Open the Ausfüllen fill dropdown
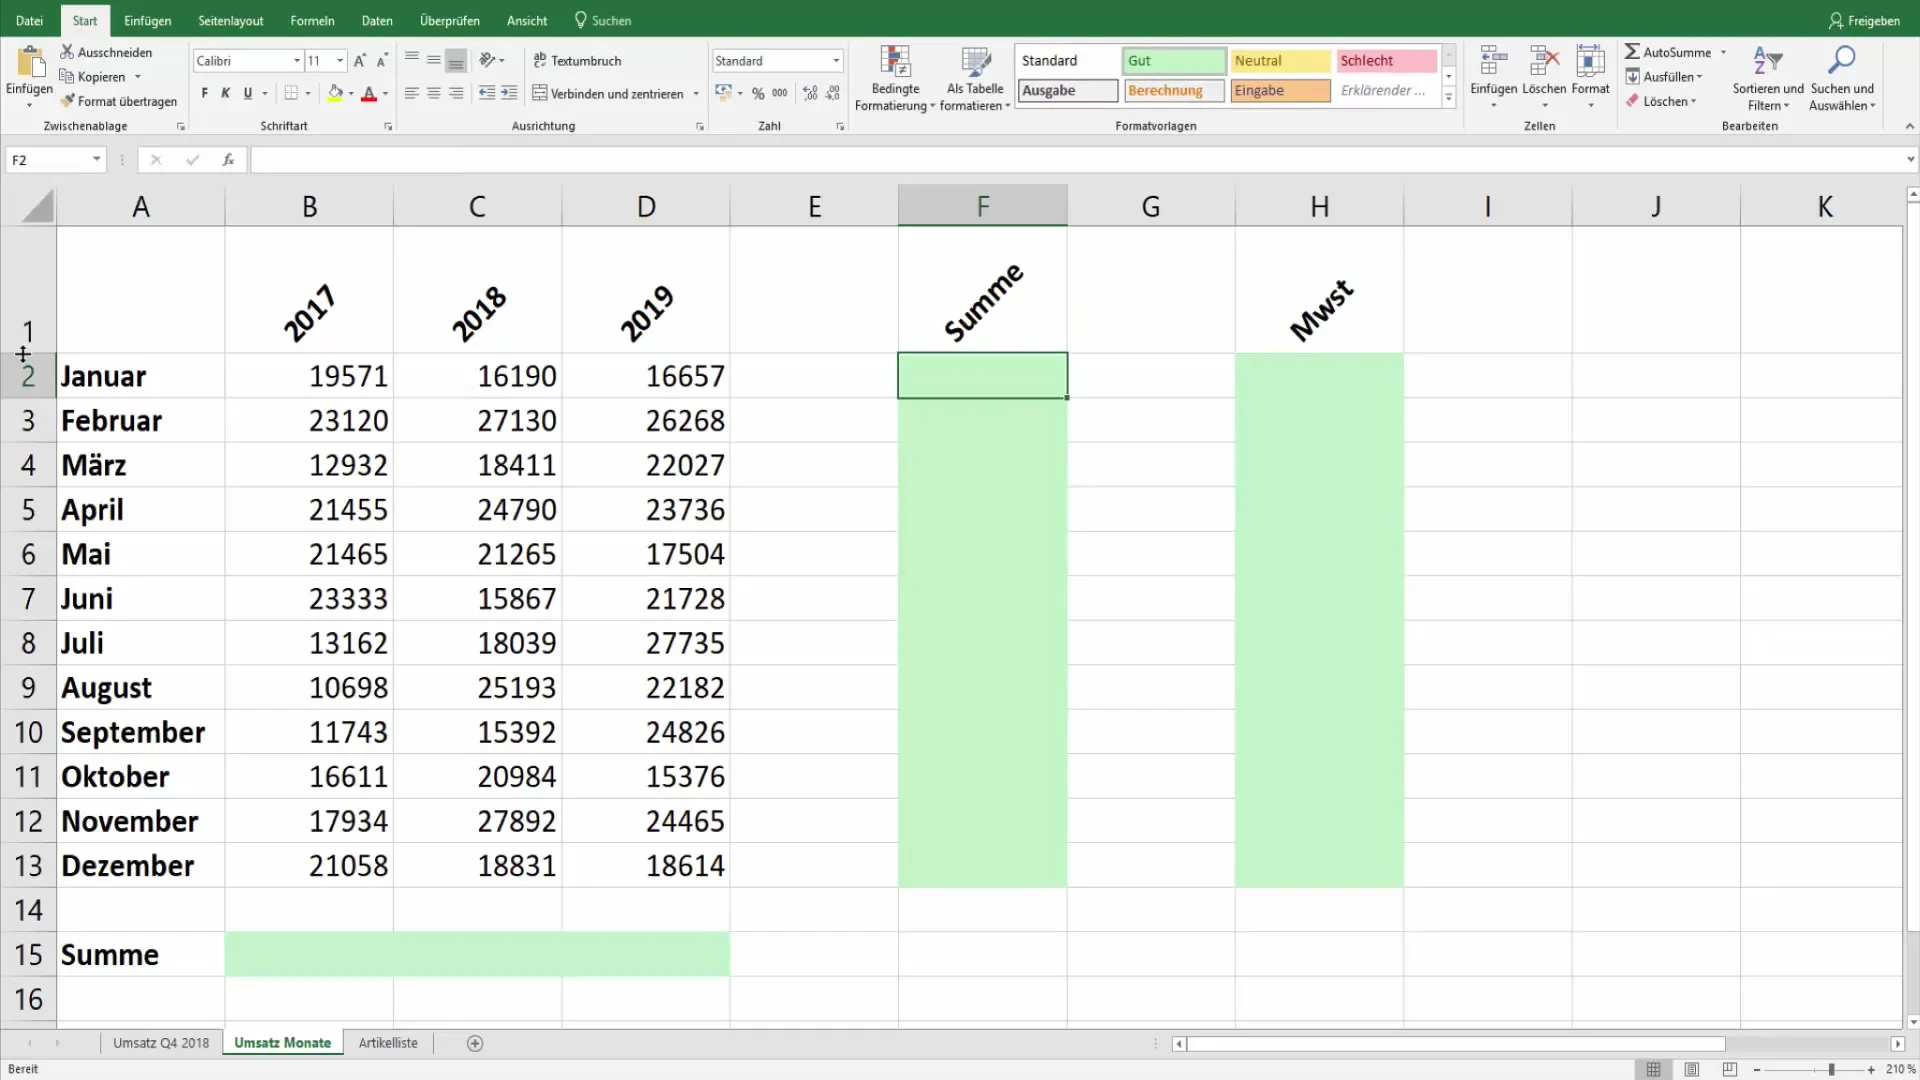The width and height of the screenshot is (1920, 1080). 1664,77
